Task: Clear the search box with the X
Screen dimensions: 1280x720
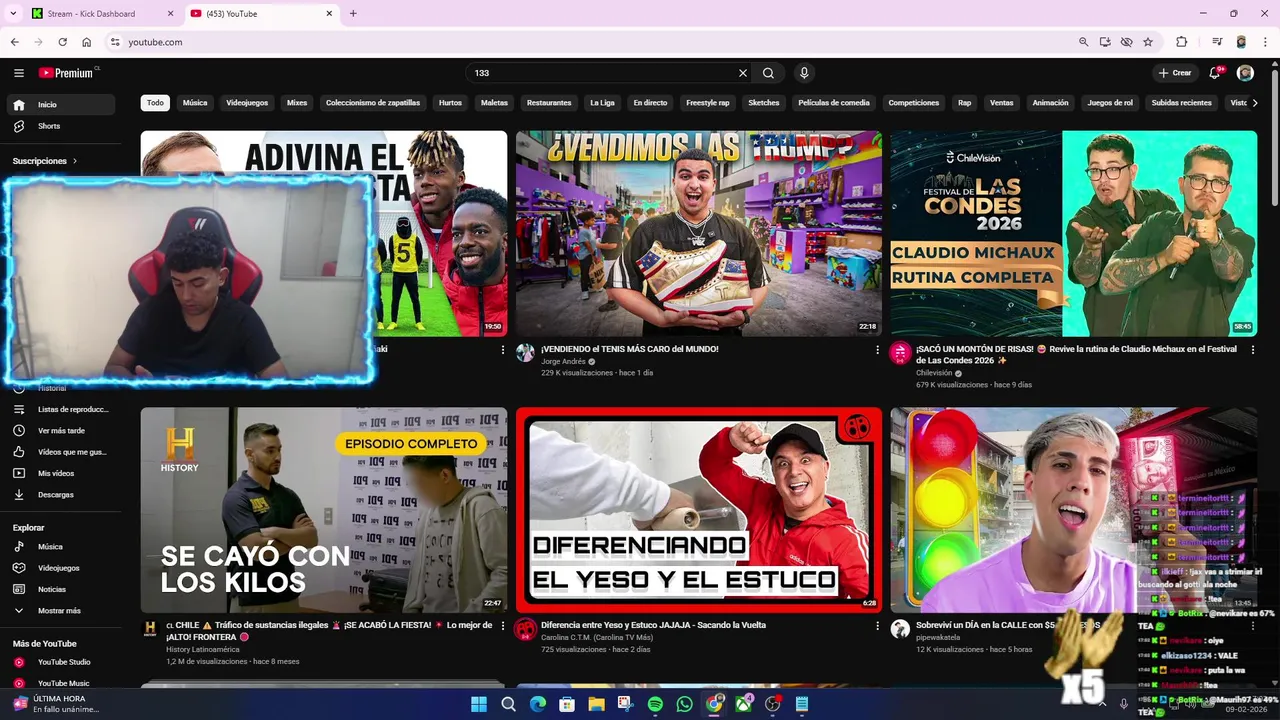Action: 743,73
